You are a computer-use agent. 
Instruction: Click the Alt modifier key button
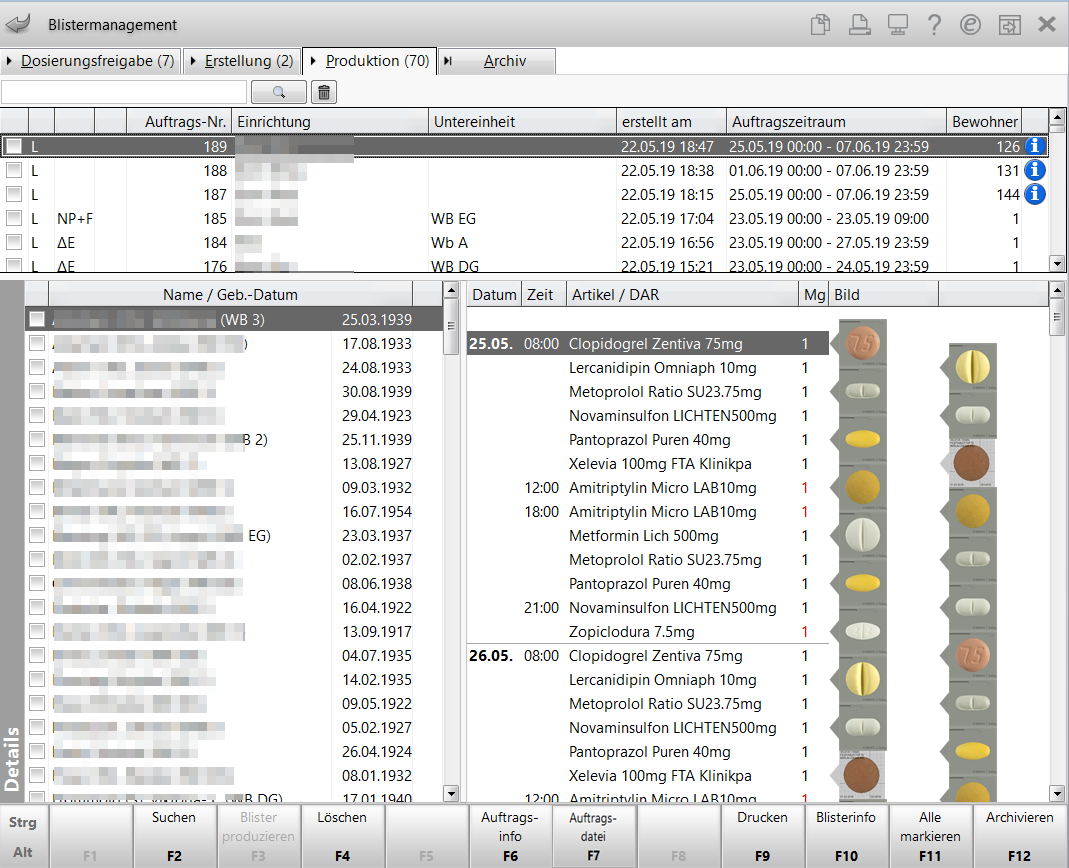tap(22, 852)
